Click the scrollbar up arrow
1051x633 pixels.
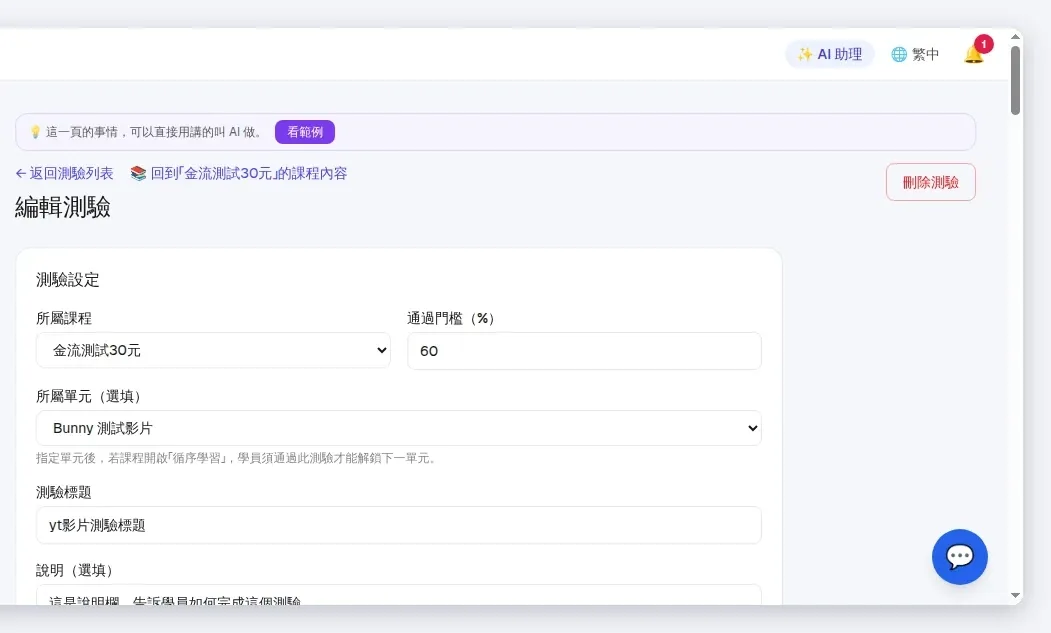[1015, 37]
